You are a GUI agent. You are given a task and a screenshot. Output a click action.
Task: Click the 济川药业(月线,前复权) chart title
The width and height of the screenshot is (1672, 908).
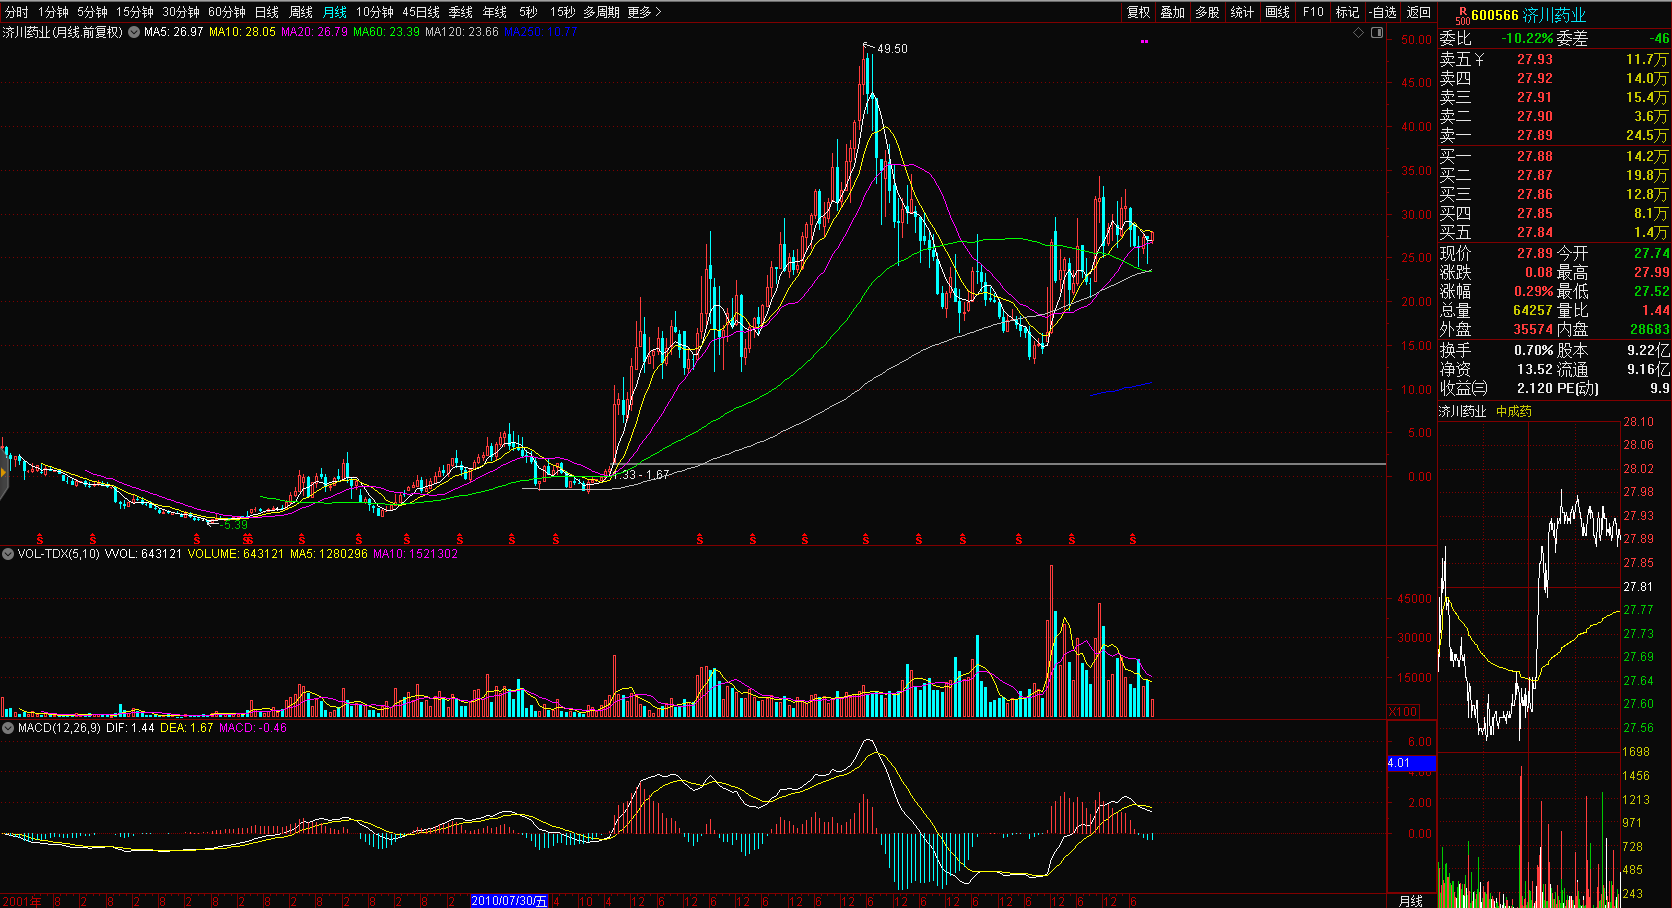62,32
